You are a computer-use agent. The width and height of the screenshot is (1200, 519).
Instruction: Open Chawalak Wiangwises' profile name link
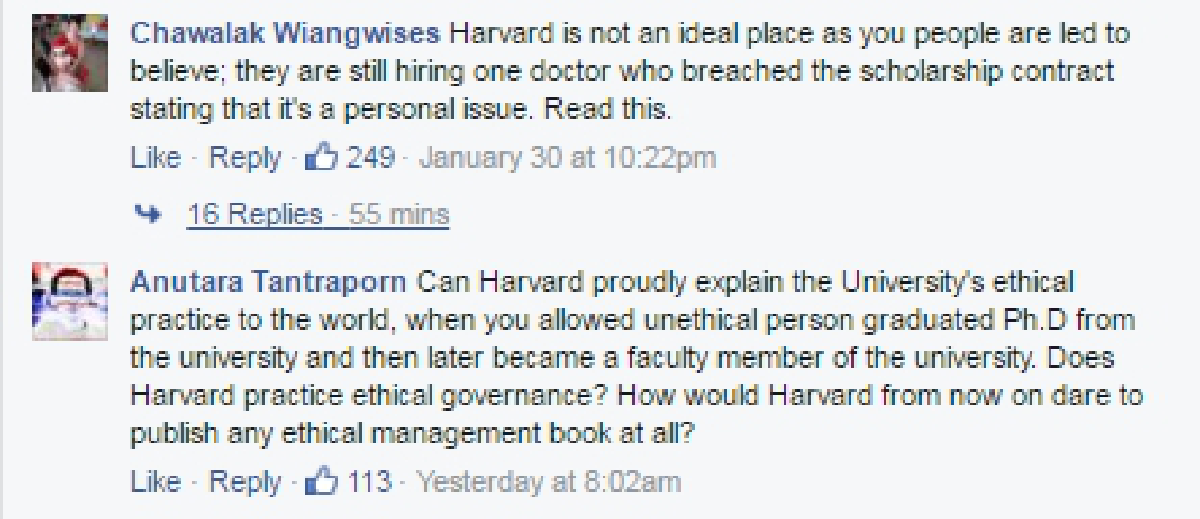(x=287, y=35)
